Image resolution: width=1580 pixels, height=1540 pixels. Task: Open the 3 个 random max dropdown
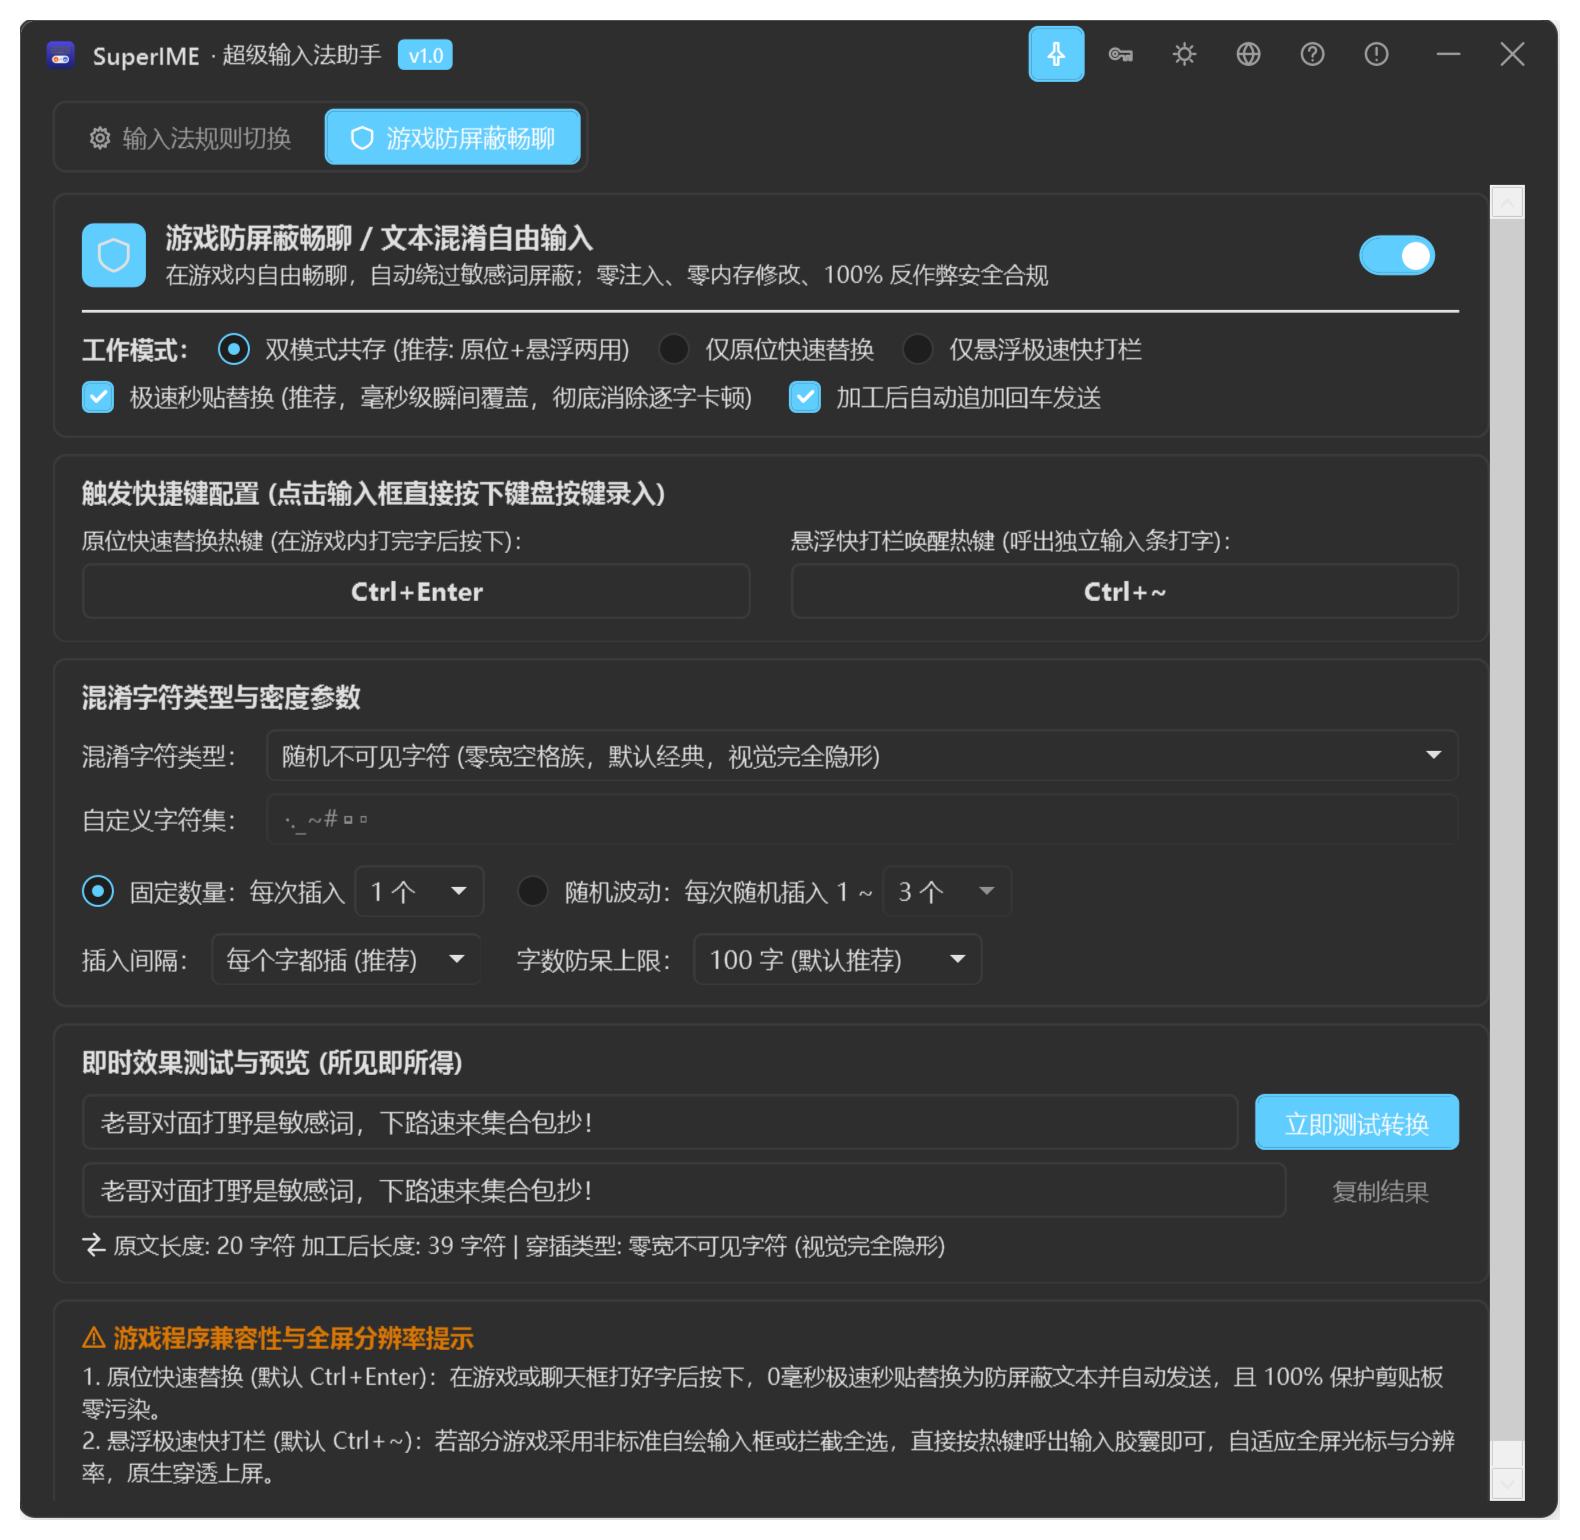(948, 891)
